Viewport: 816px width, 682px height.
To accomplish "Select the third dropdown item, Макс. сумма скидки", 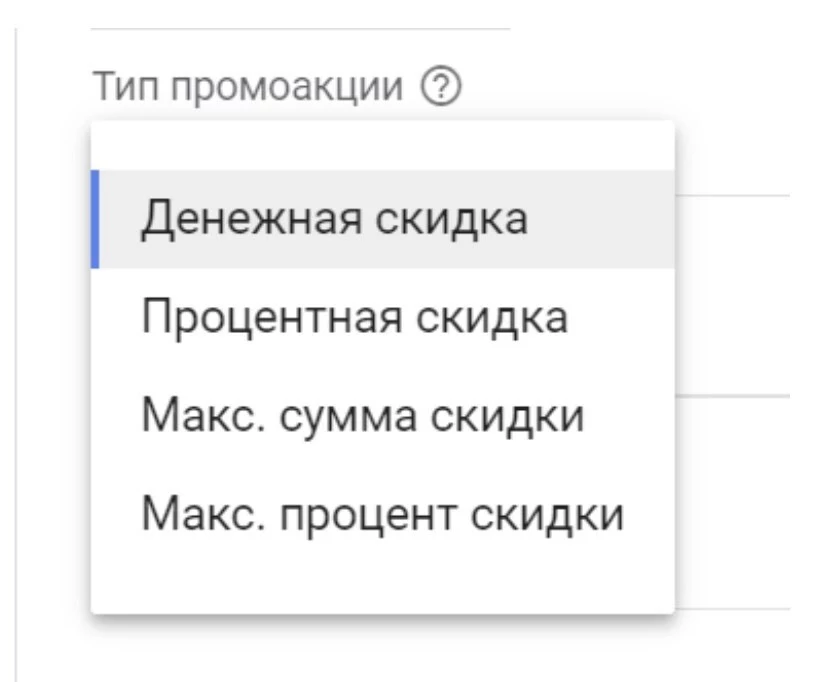I will tap(362, 416).
